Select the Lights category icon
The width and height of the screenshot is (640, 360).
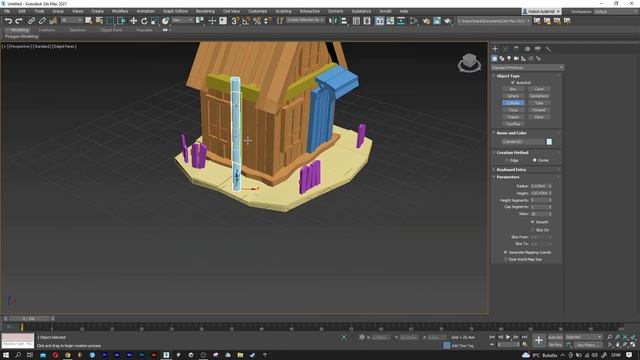point(509,59)
